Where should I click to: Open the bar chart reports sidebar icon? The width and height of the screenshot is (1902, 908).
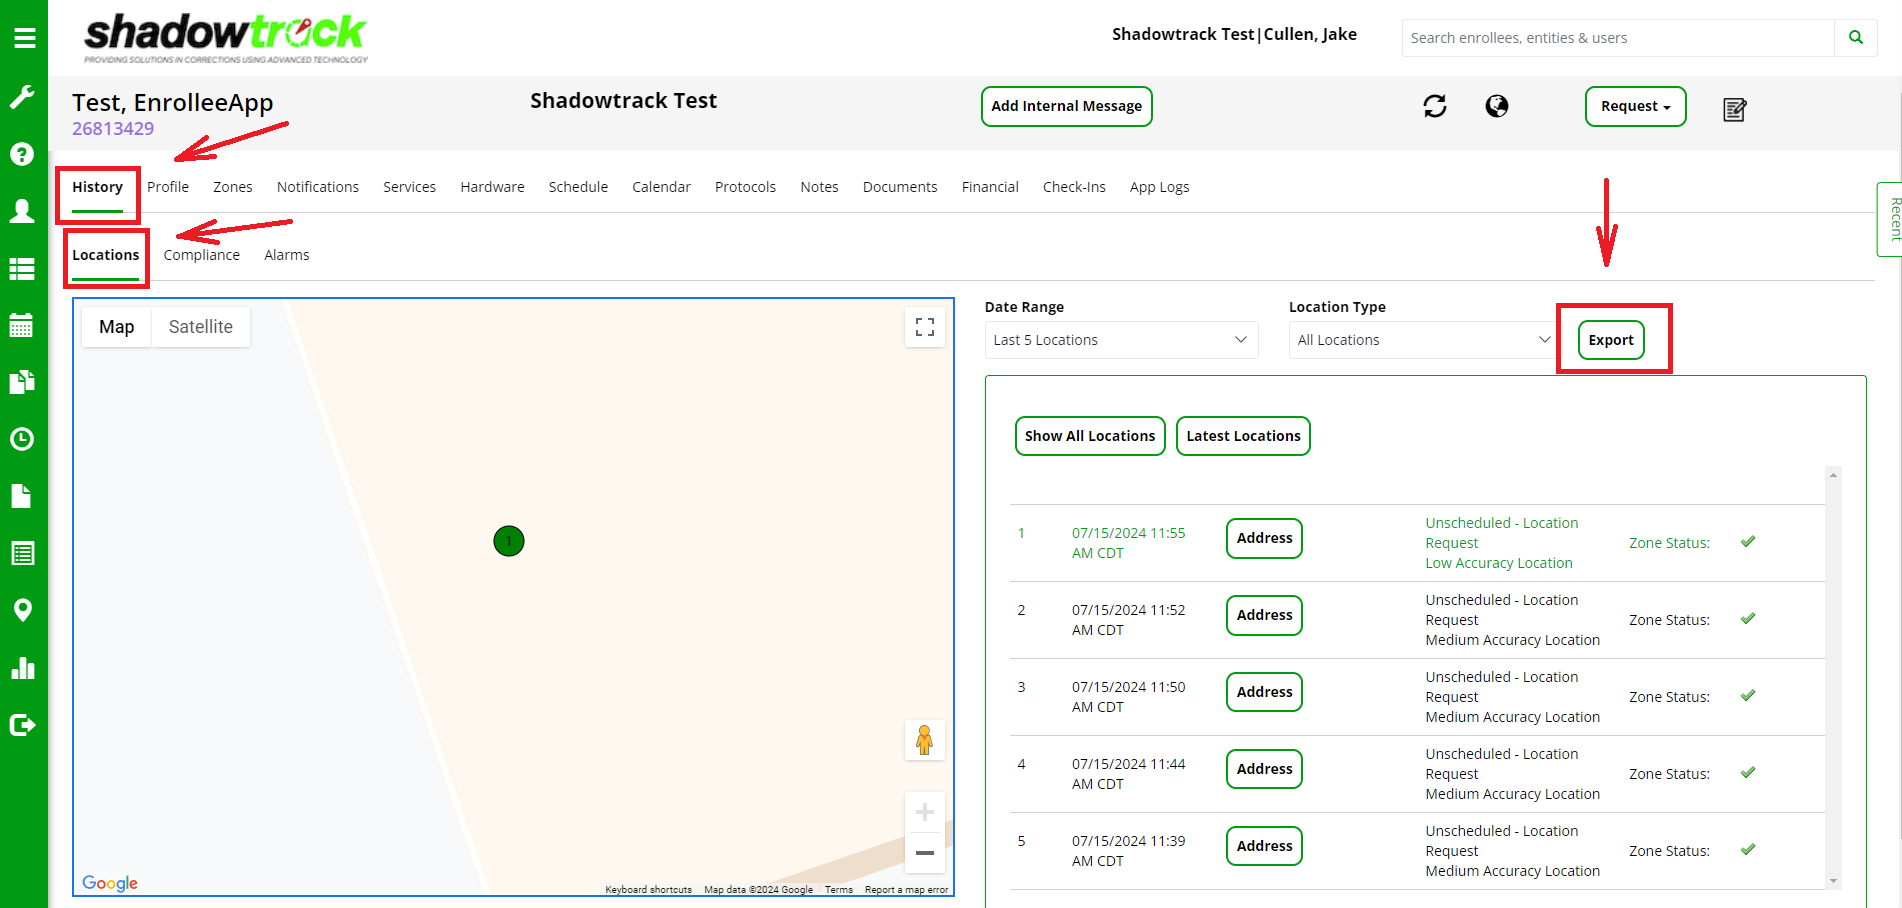(x=22, y=668)
